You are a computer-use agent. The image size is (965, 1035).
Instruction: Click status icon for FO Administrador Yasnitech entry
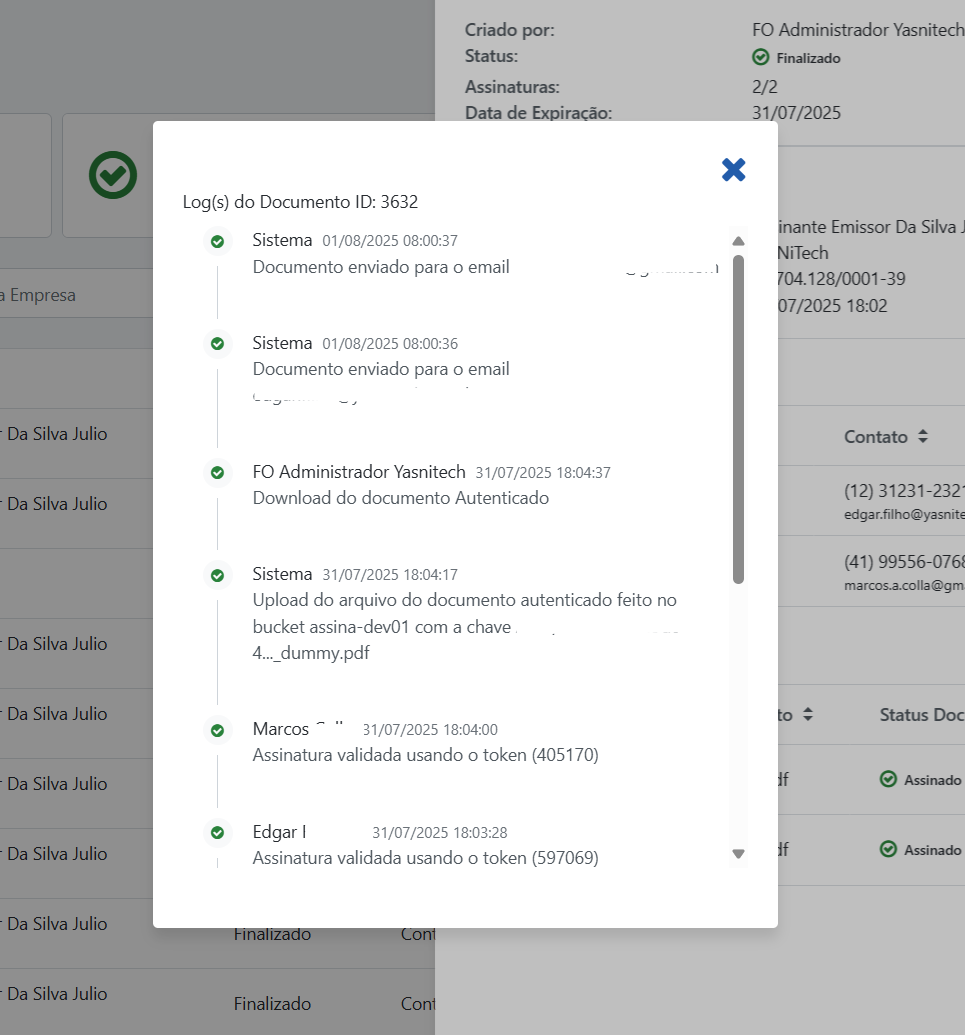pyautogui.click(x=217, y=472)
